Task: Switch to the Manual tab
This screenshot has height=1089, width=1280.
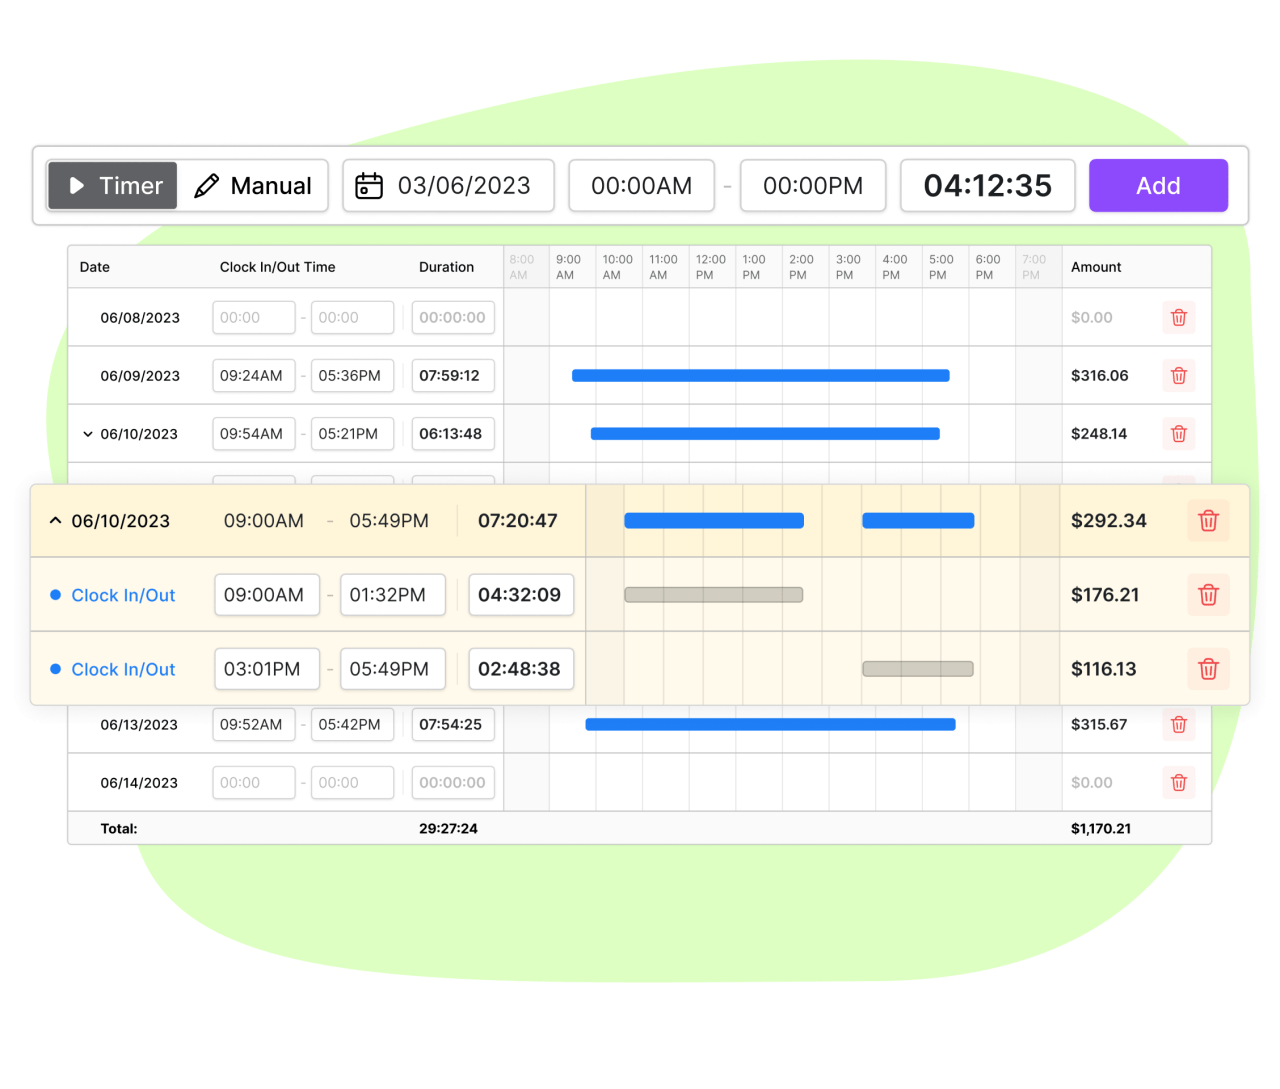Action: pyautogui.click(x=270, y=185)
